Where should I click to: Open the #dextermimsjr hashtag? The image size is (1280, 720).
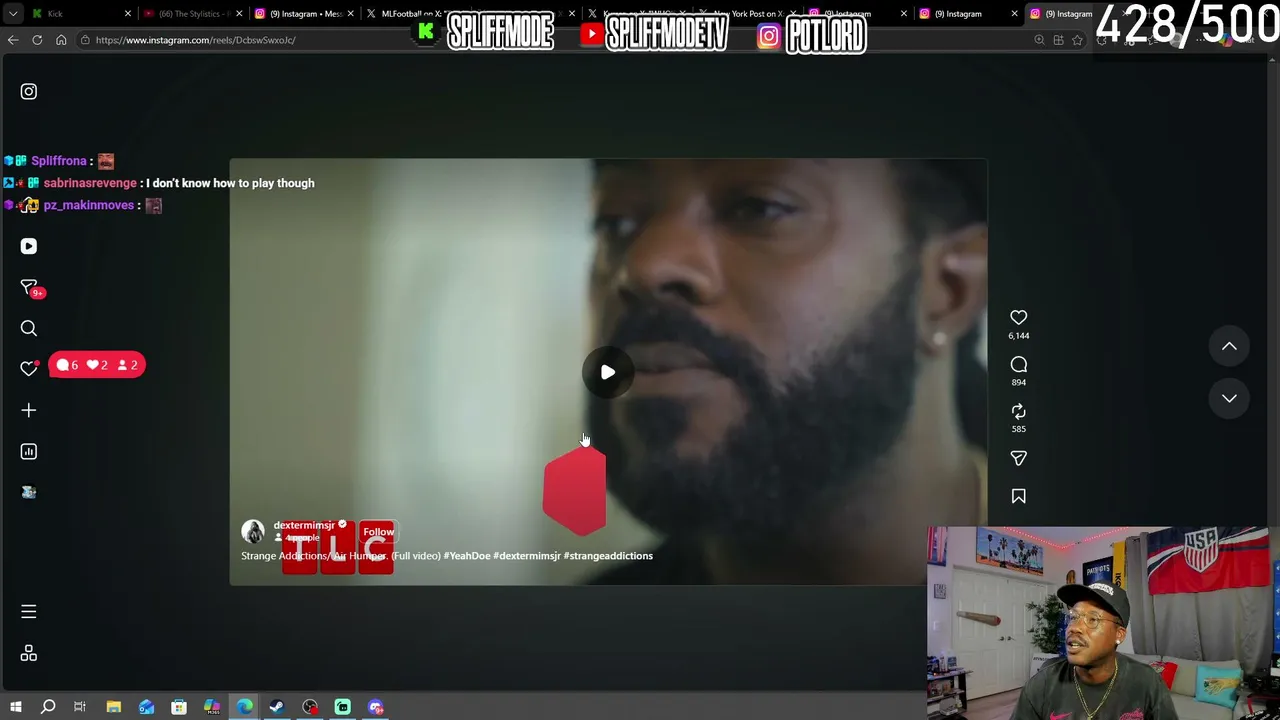click(x=527, y=556)
